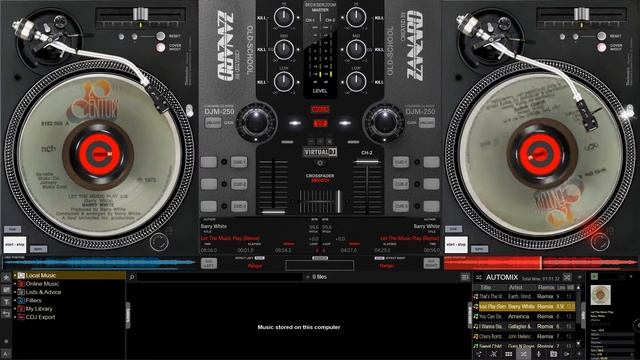640x360 pixels.
Task: Toggle right channel MID kill
Action: tap(379, 50)
